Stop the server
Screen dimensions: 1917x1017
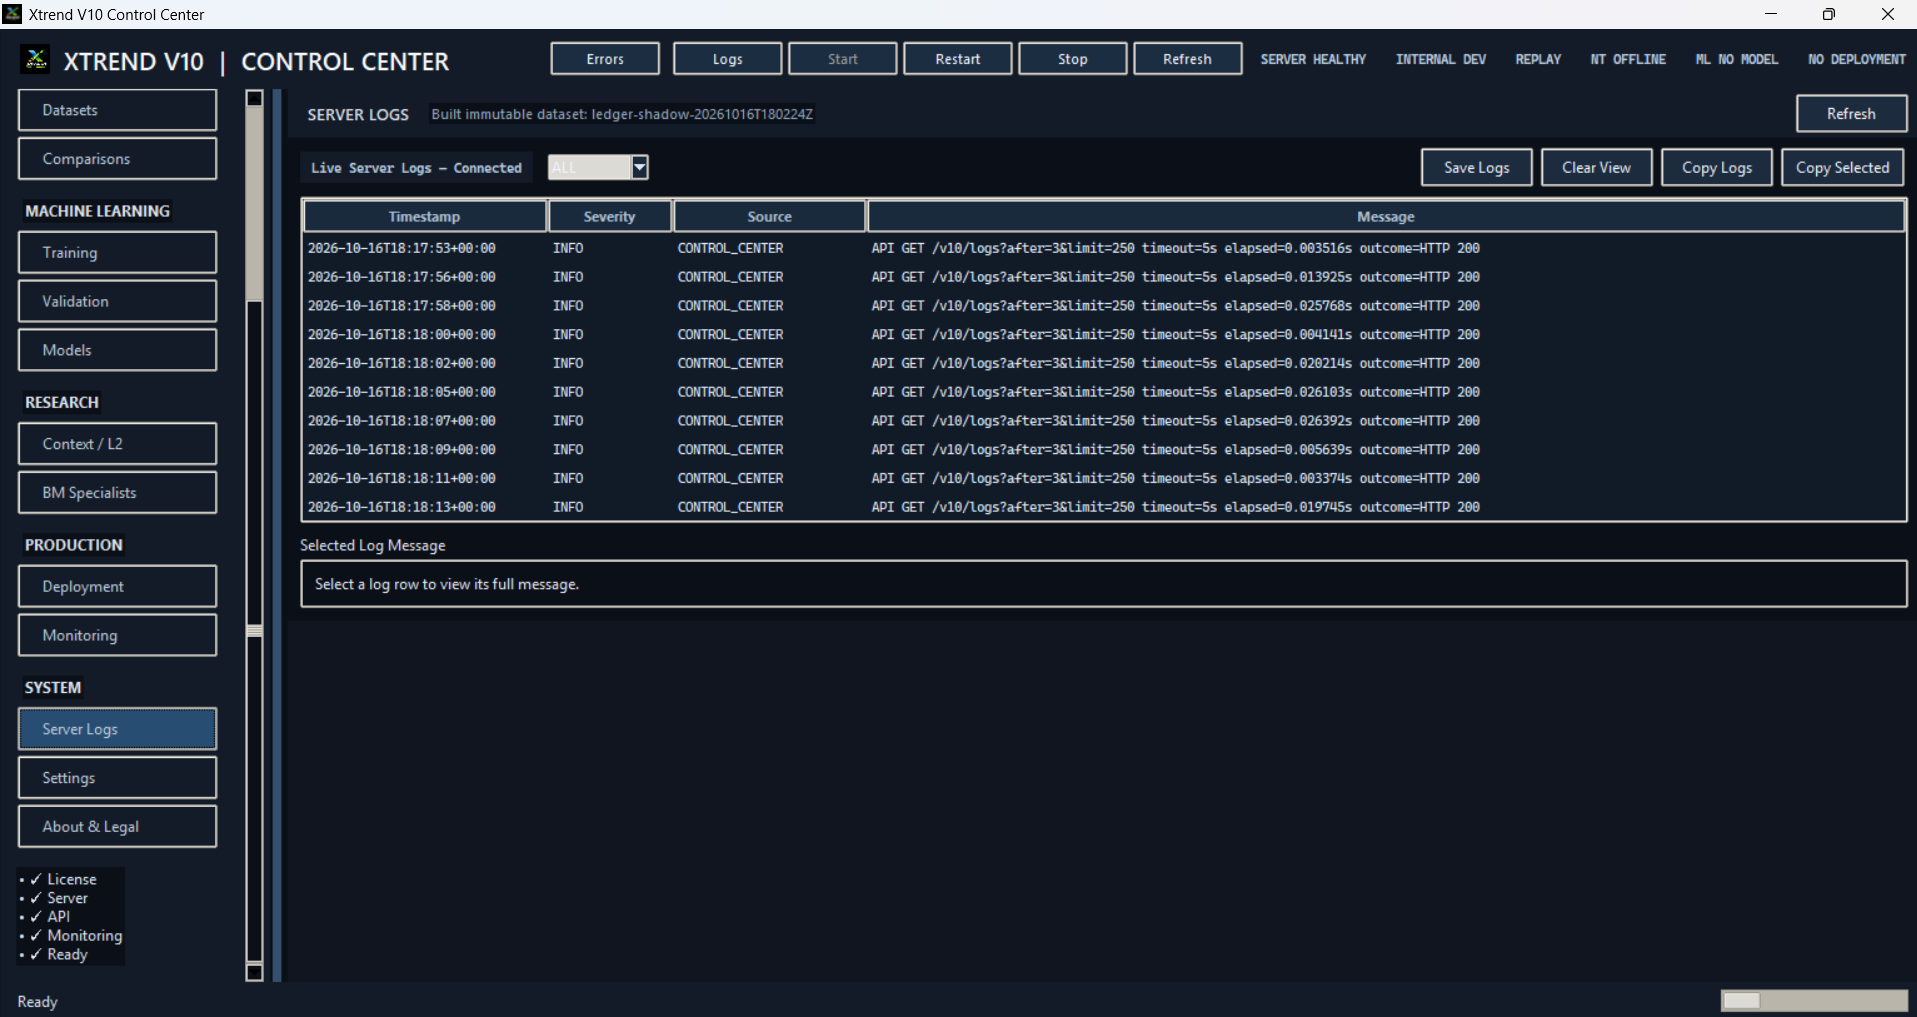1073,59
